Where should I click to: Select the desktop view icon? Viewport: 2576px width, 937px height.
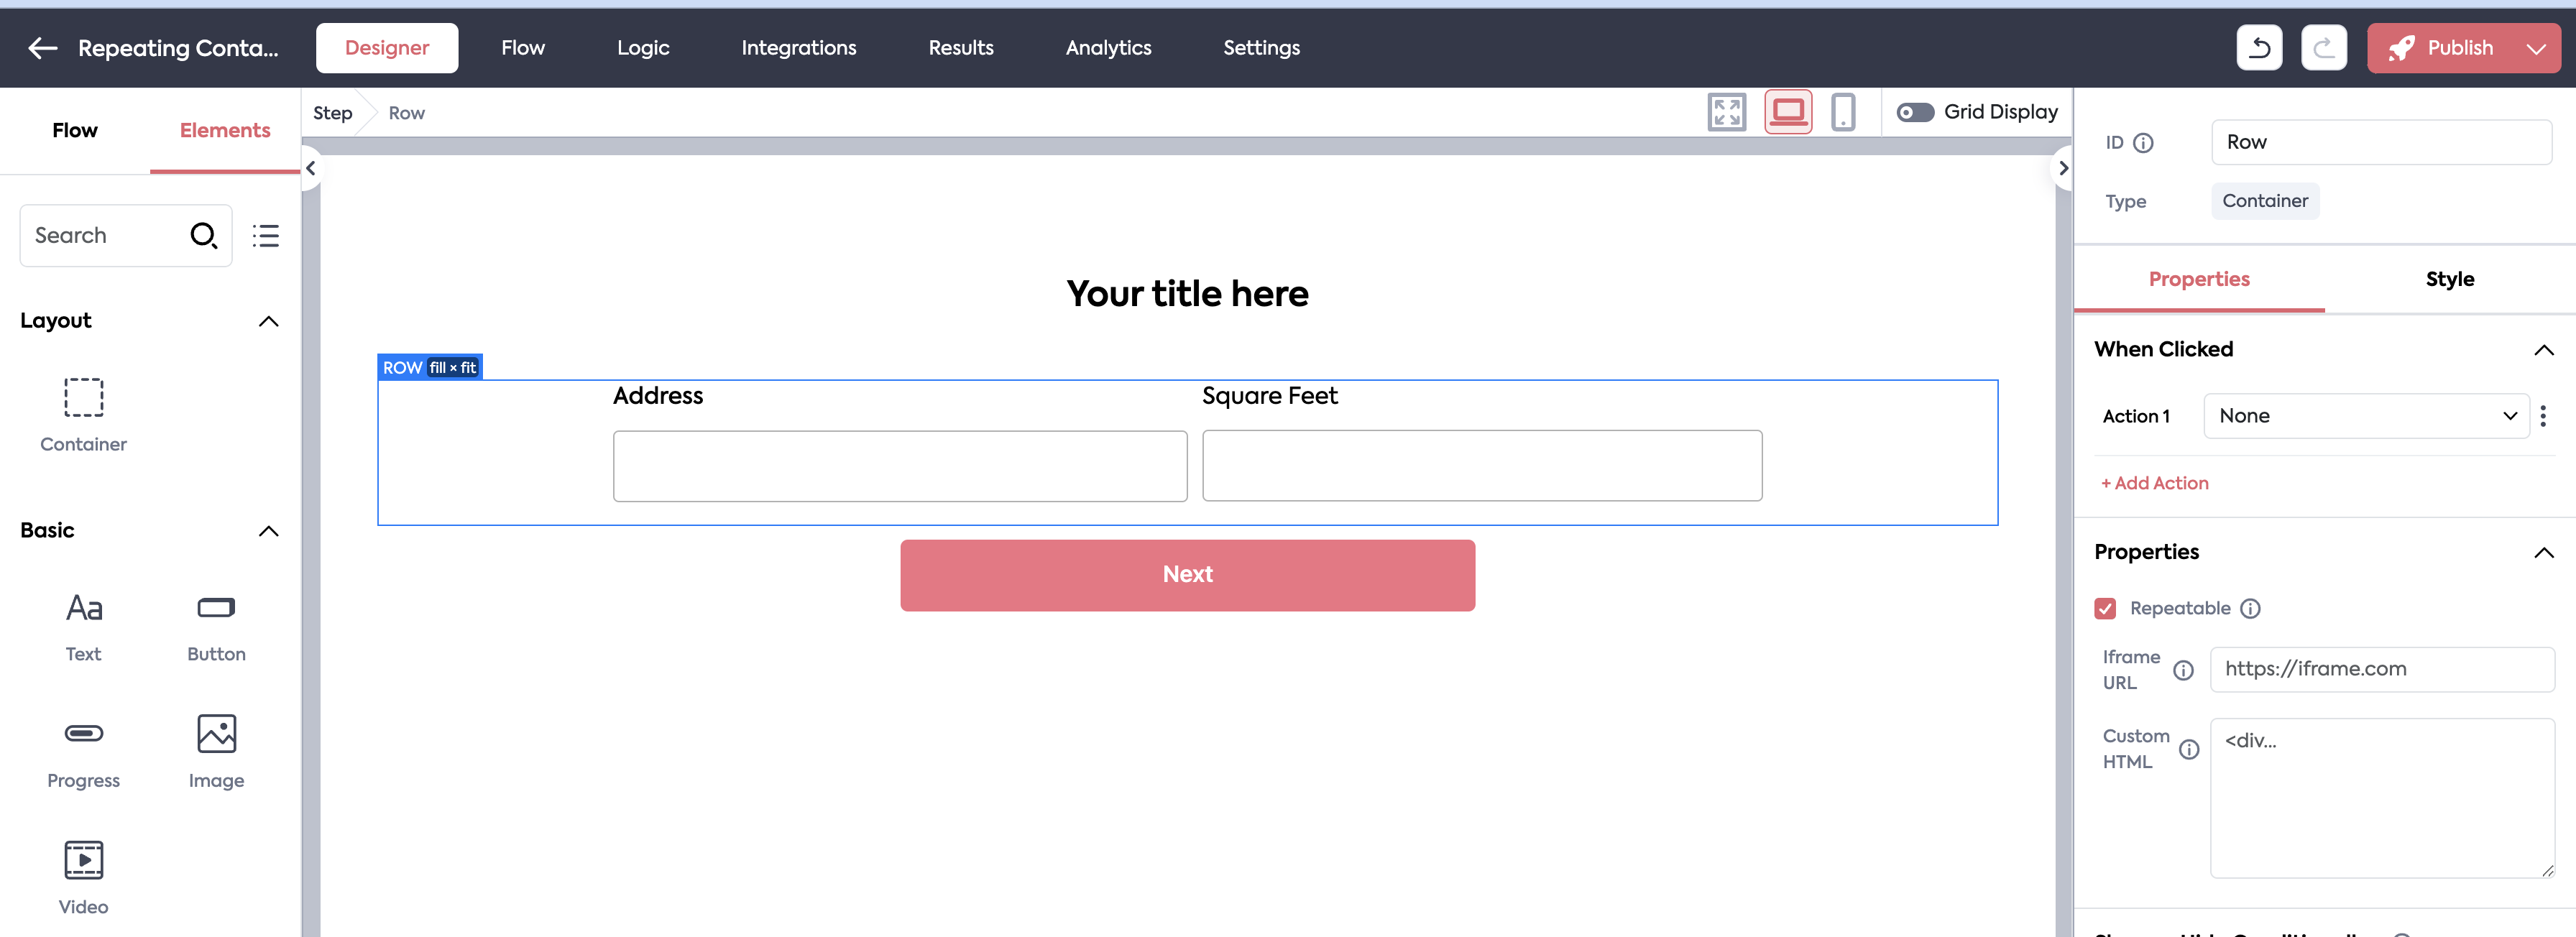[1787, 113]
